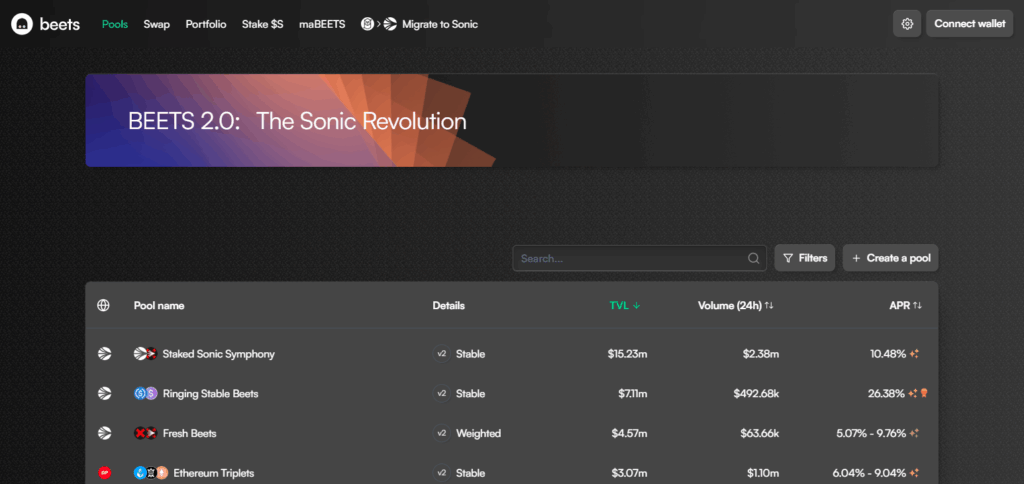Click Sonic chain icon for Fresh Beets

point(104,433)
